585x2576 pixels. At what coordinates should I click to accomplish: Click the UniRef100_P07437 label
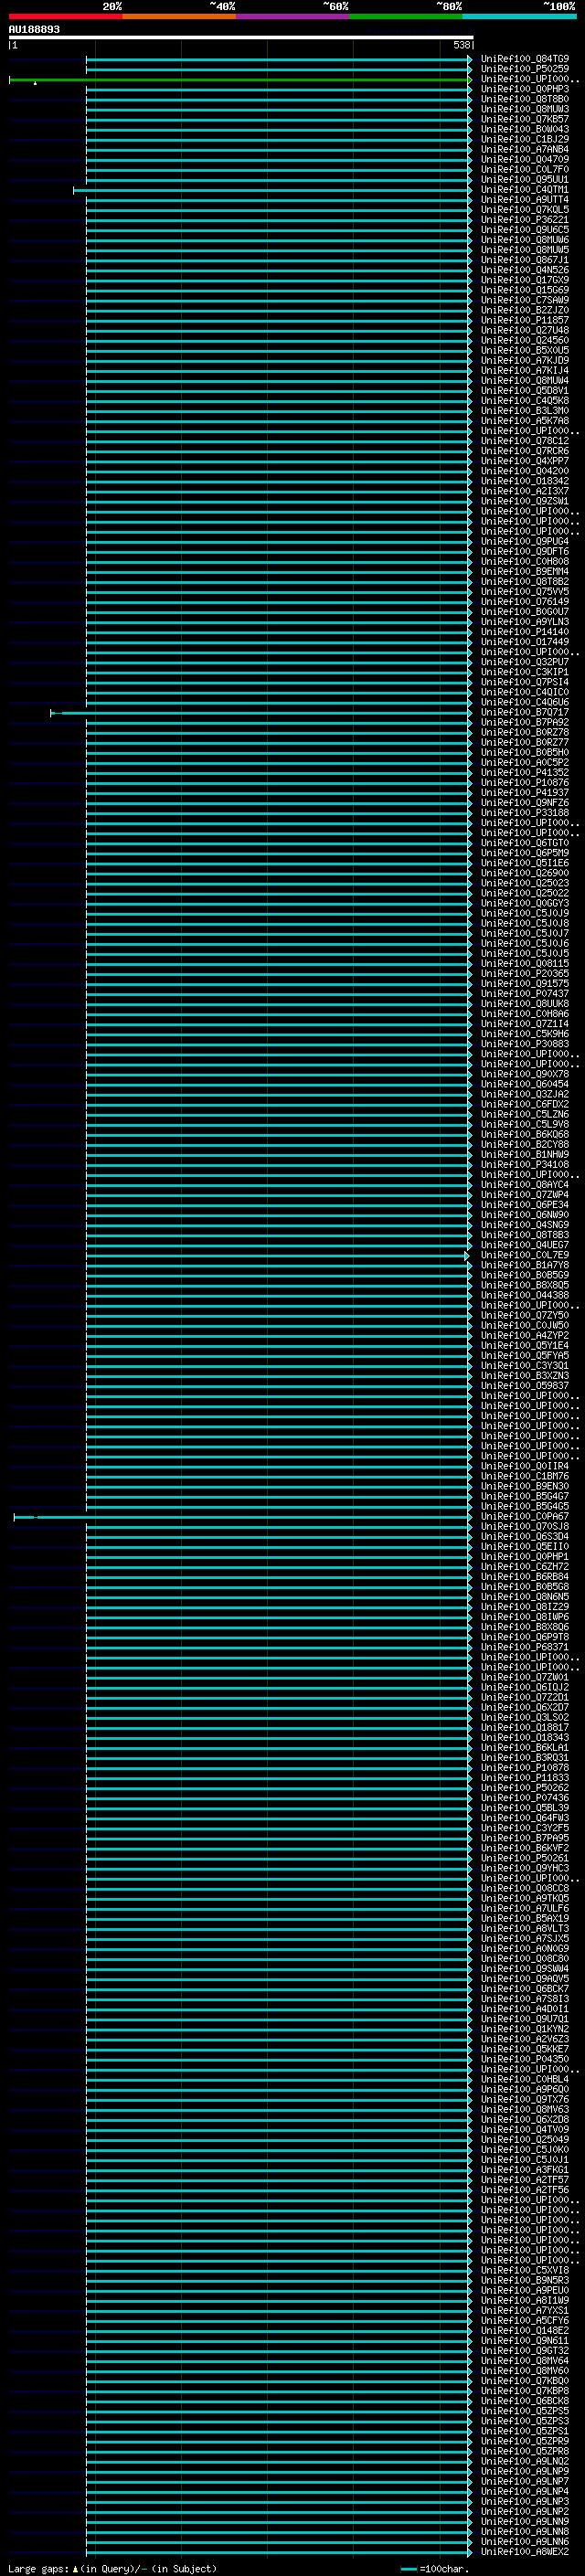tap(524, 994)
